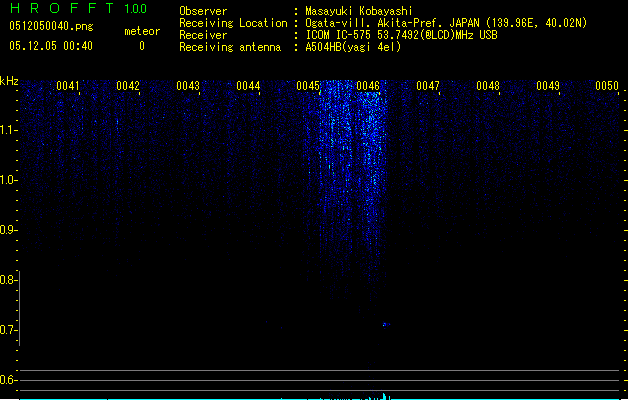The height and width of the screenshot is (400, 629).
Task: Click the meteor count value 0
Action: point(142,46)
